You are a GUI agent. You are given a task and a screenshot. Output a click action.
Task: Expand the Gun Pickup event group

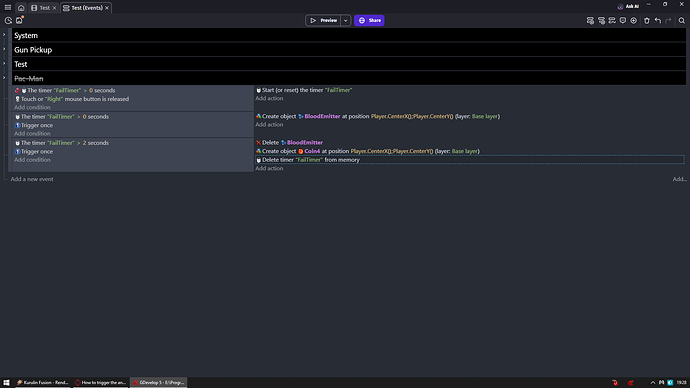click(x=4, y=49)
